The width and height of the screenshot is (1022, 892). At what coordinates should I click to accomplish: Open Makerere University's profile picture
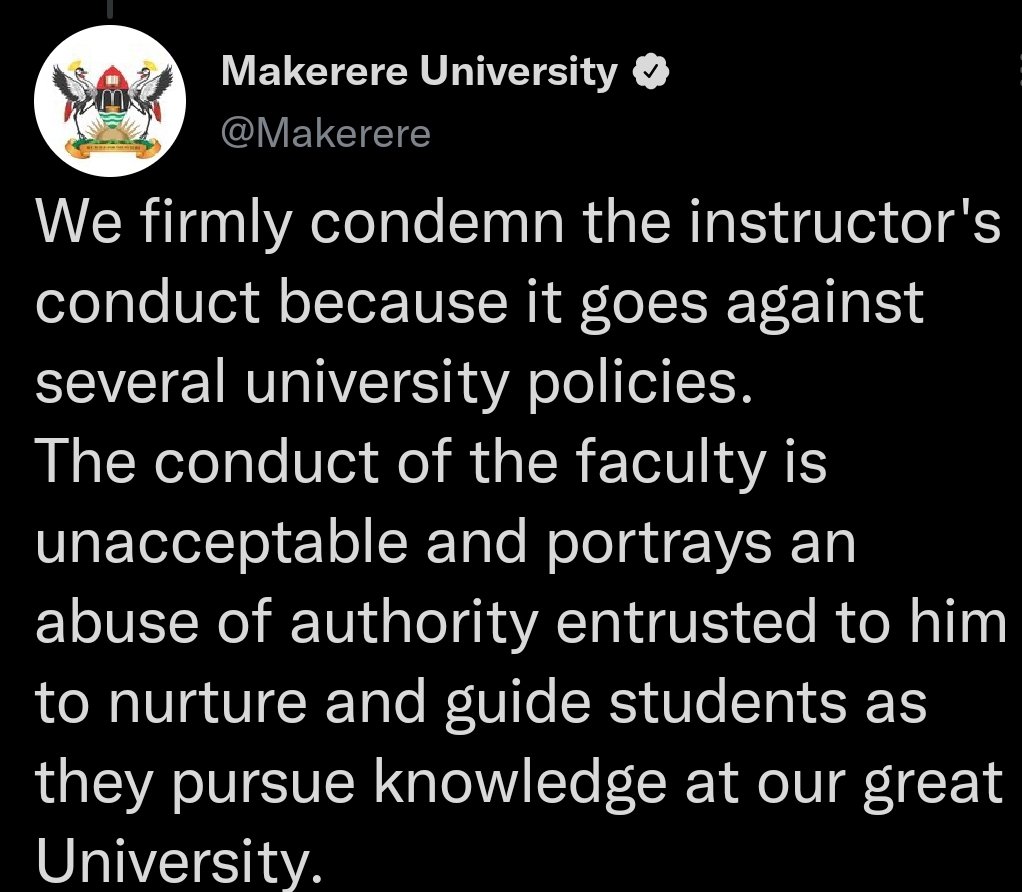(110, 101)
